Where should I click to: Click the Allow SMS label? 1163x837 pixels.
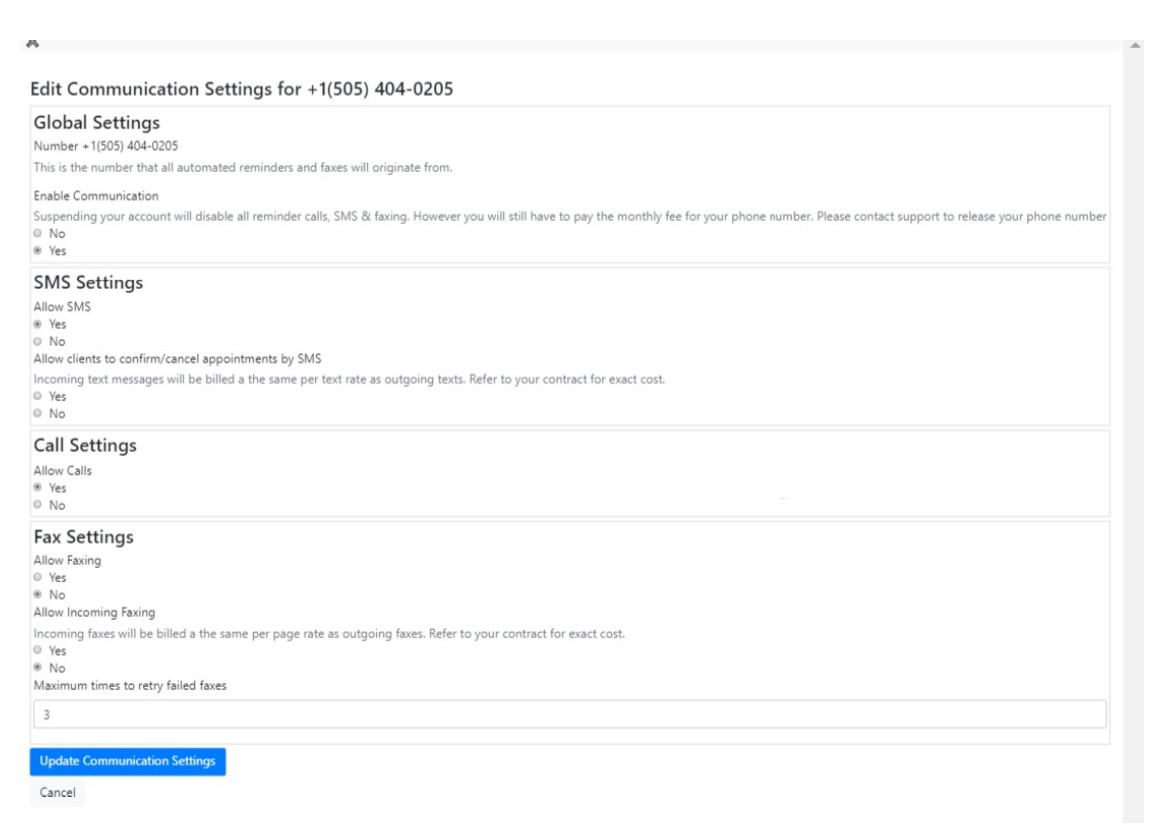tap(62, 306)
